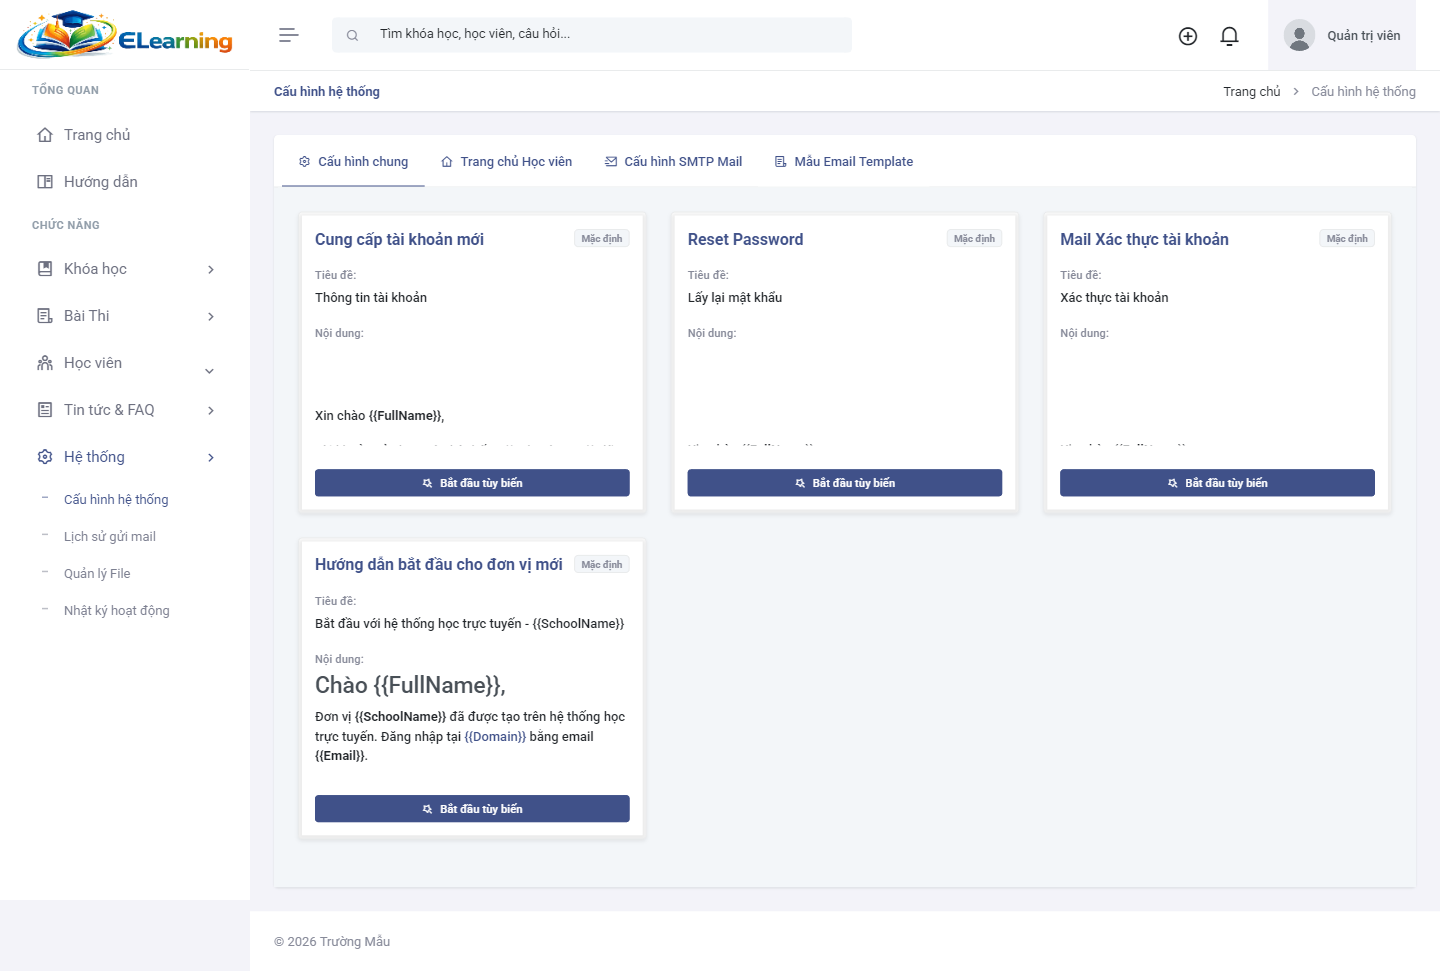The height and width of the screenshot is (971, 1440).
Task: Click Mail Xác thực tài khoản title
Action: click(1144, 239)
